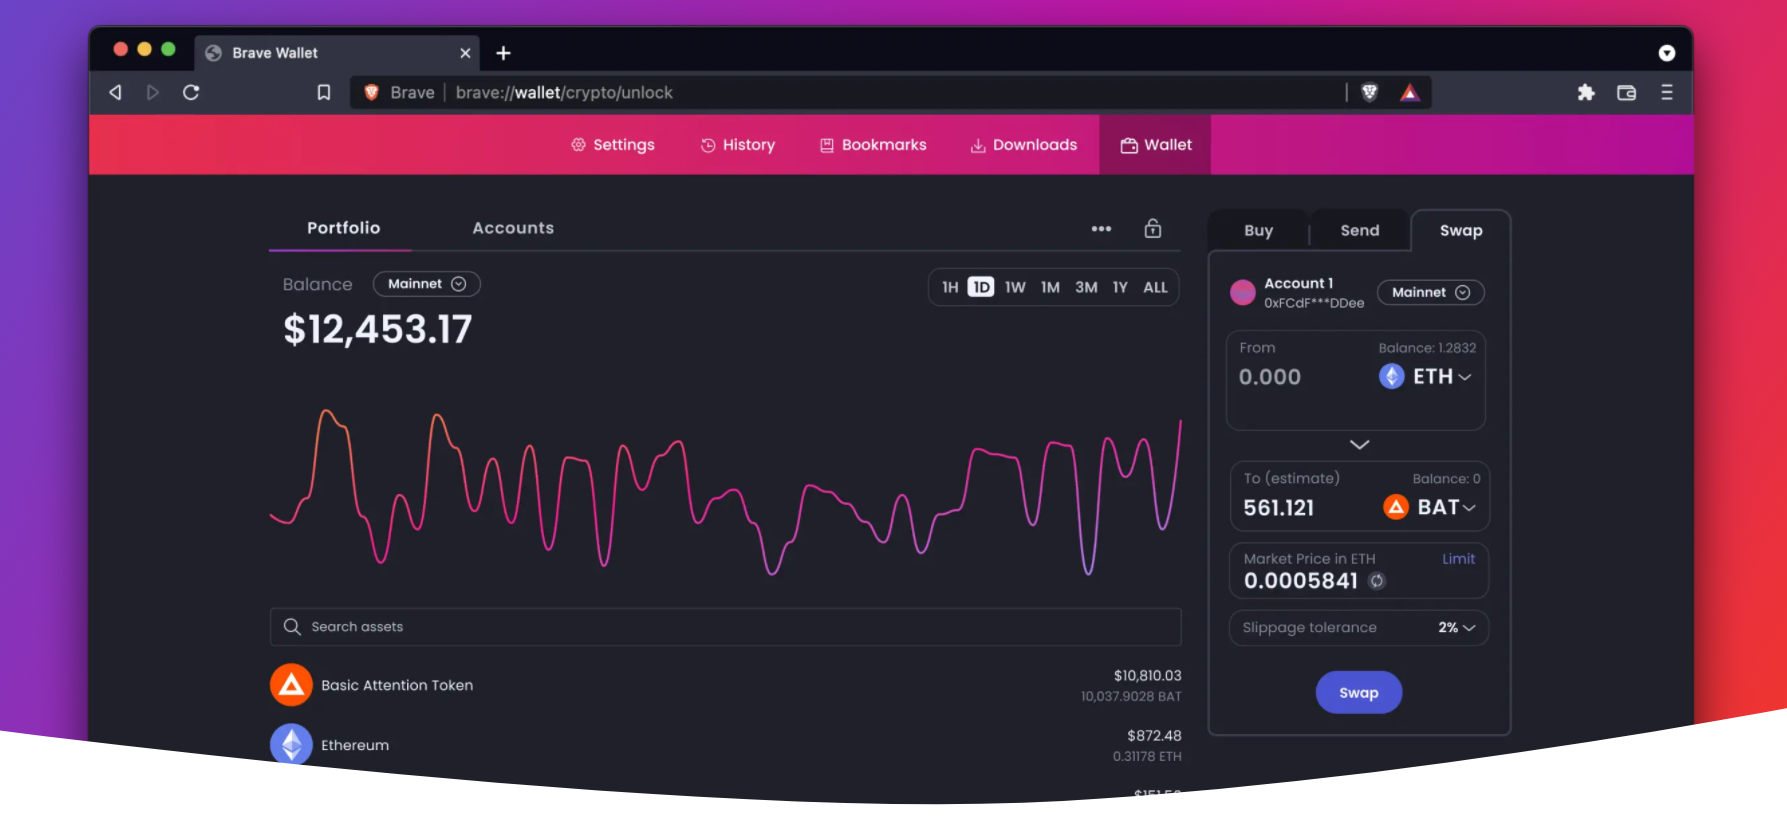Select Wallet in the top navigation bar

(x=1156, y=145)
